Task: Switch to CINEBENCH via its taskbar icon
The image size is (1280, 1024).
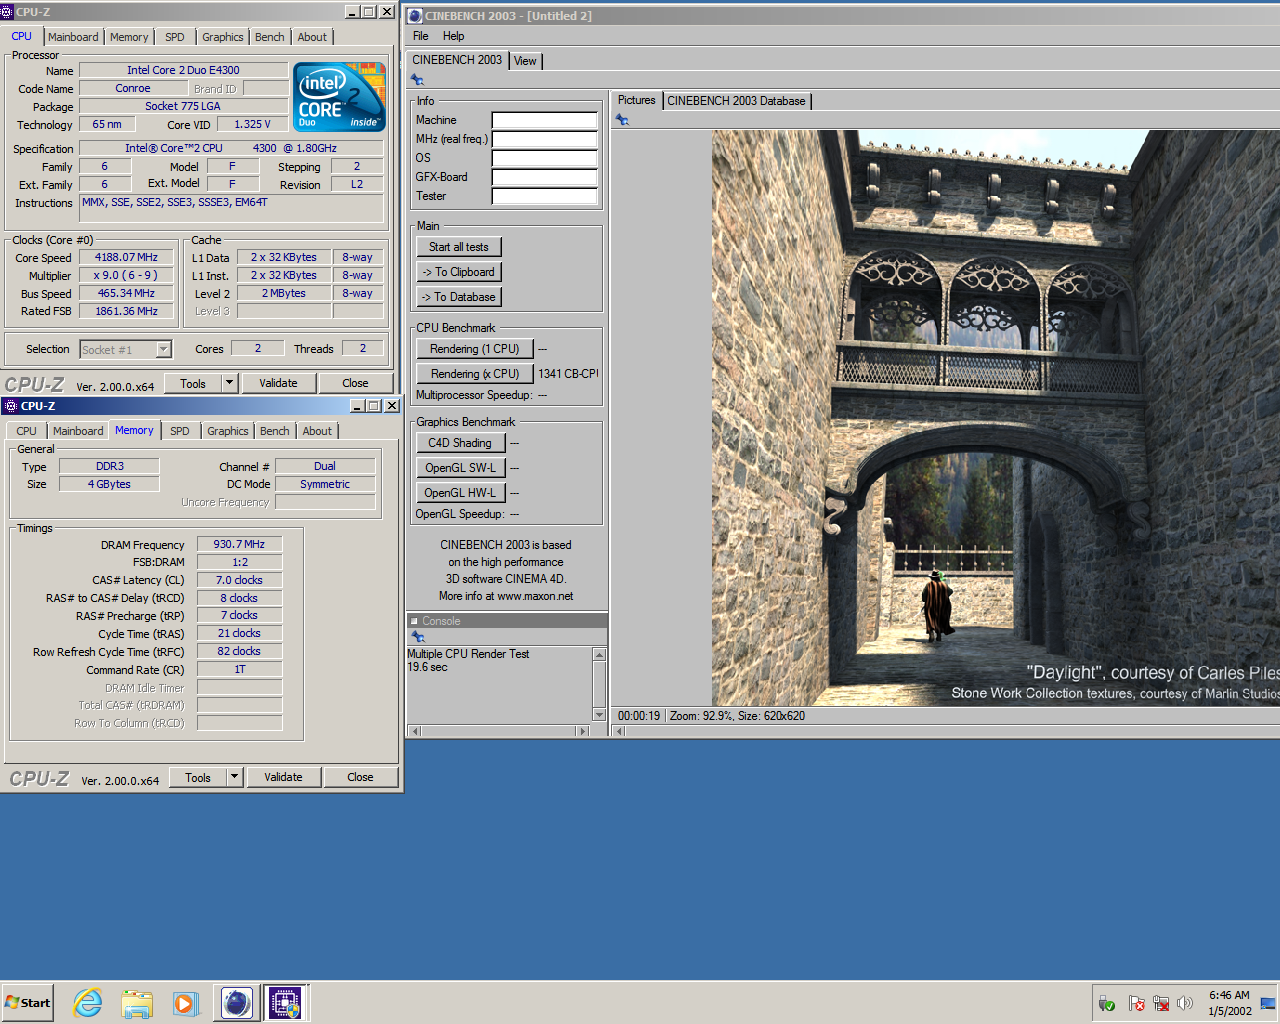Action: tap(237, 1003)
